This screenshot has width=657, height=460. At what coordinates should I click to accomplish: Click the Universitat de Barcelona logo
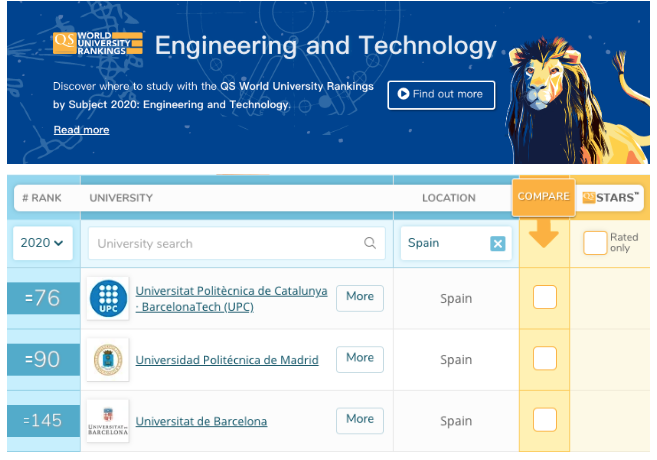tap(107, 421)
